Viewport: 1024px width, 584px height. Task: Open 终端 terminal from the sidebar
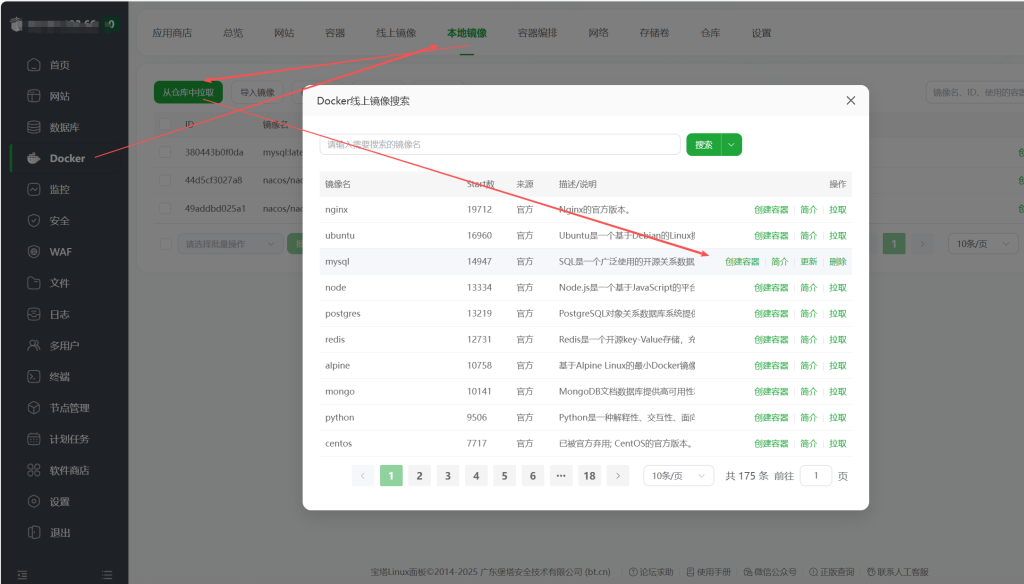[x=59, y=377]
